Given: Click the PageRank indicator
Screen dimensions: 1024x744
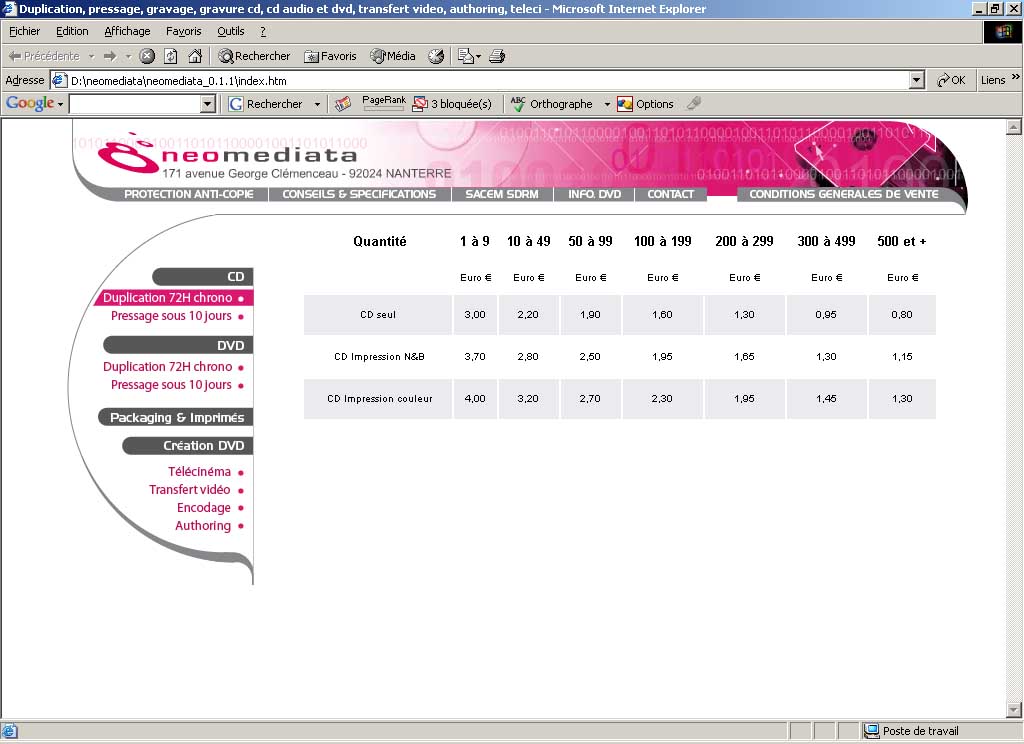Looking at the screenshot, I should pyautogui.click(x=384, y=103).
